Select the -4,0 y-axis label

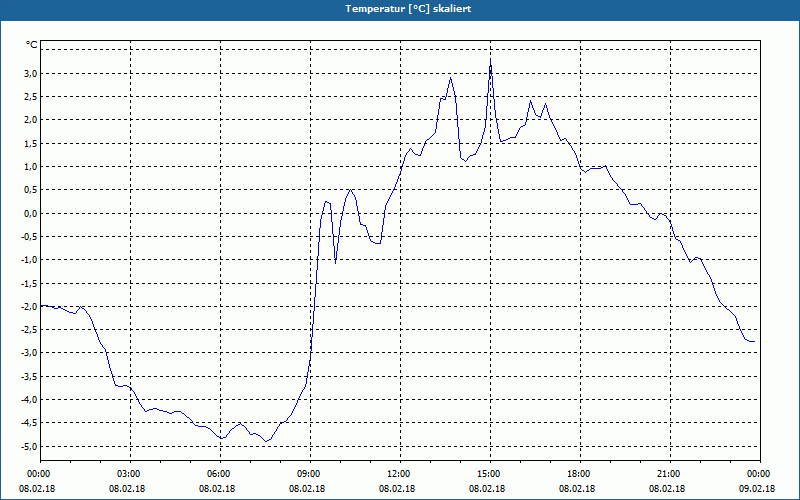point(29,400)
